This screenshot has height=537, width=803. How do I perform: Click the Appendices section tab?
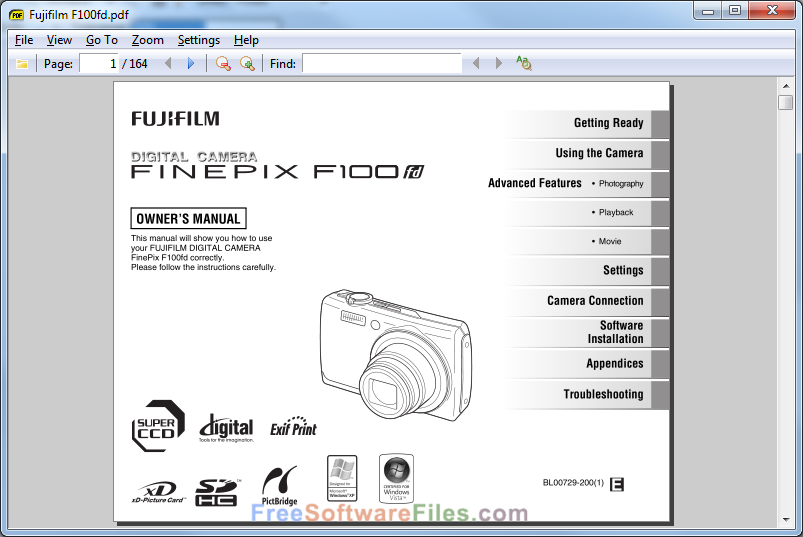[x=586, y=364]
